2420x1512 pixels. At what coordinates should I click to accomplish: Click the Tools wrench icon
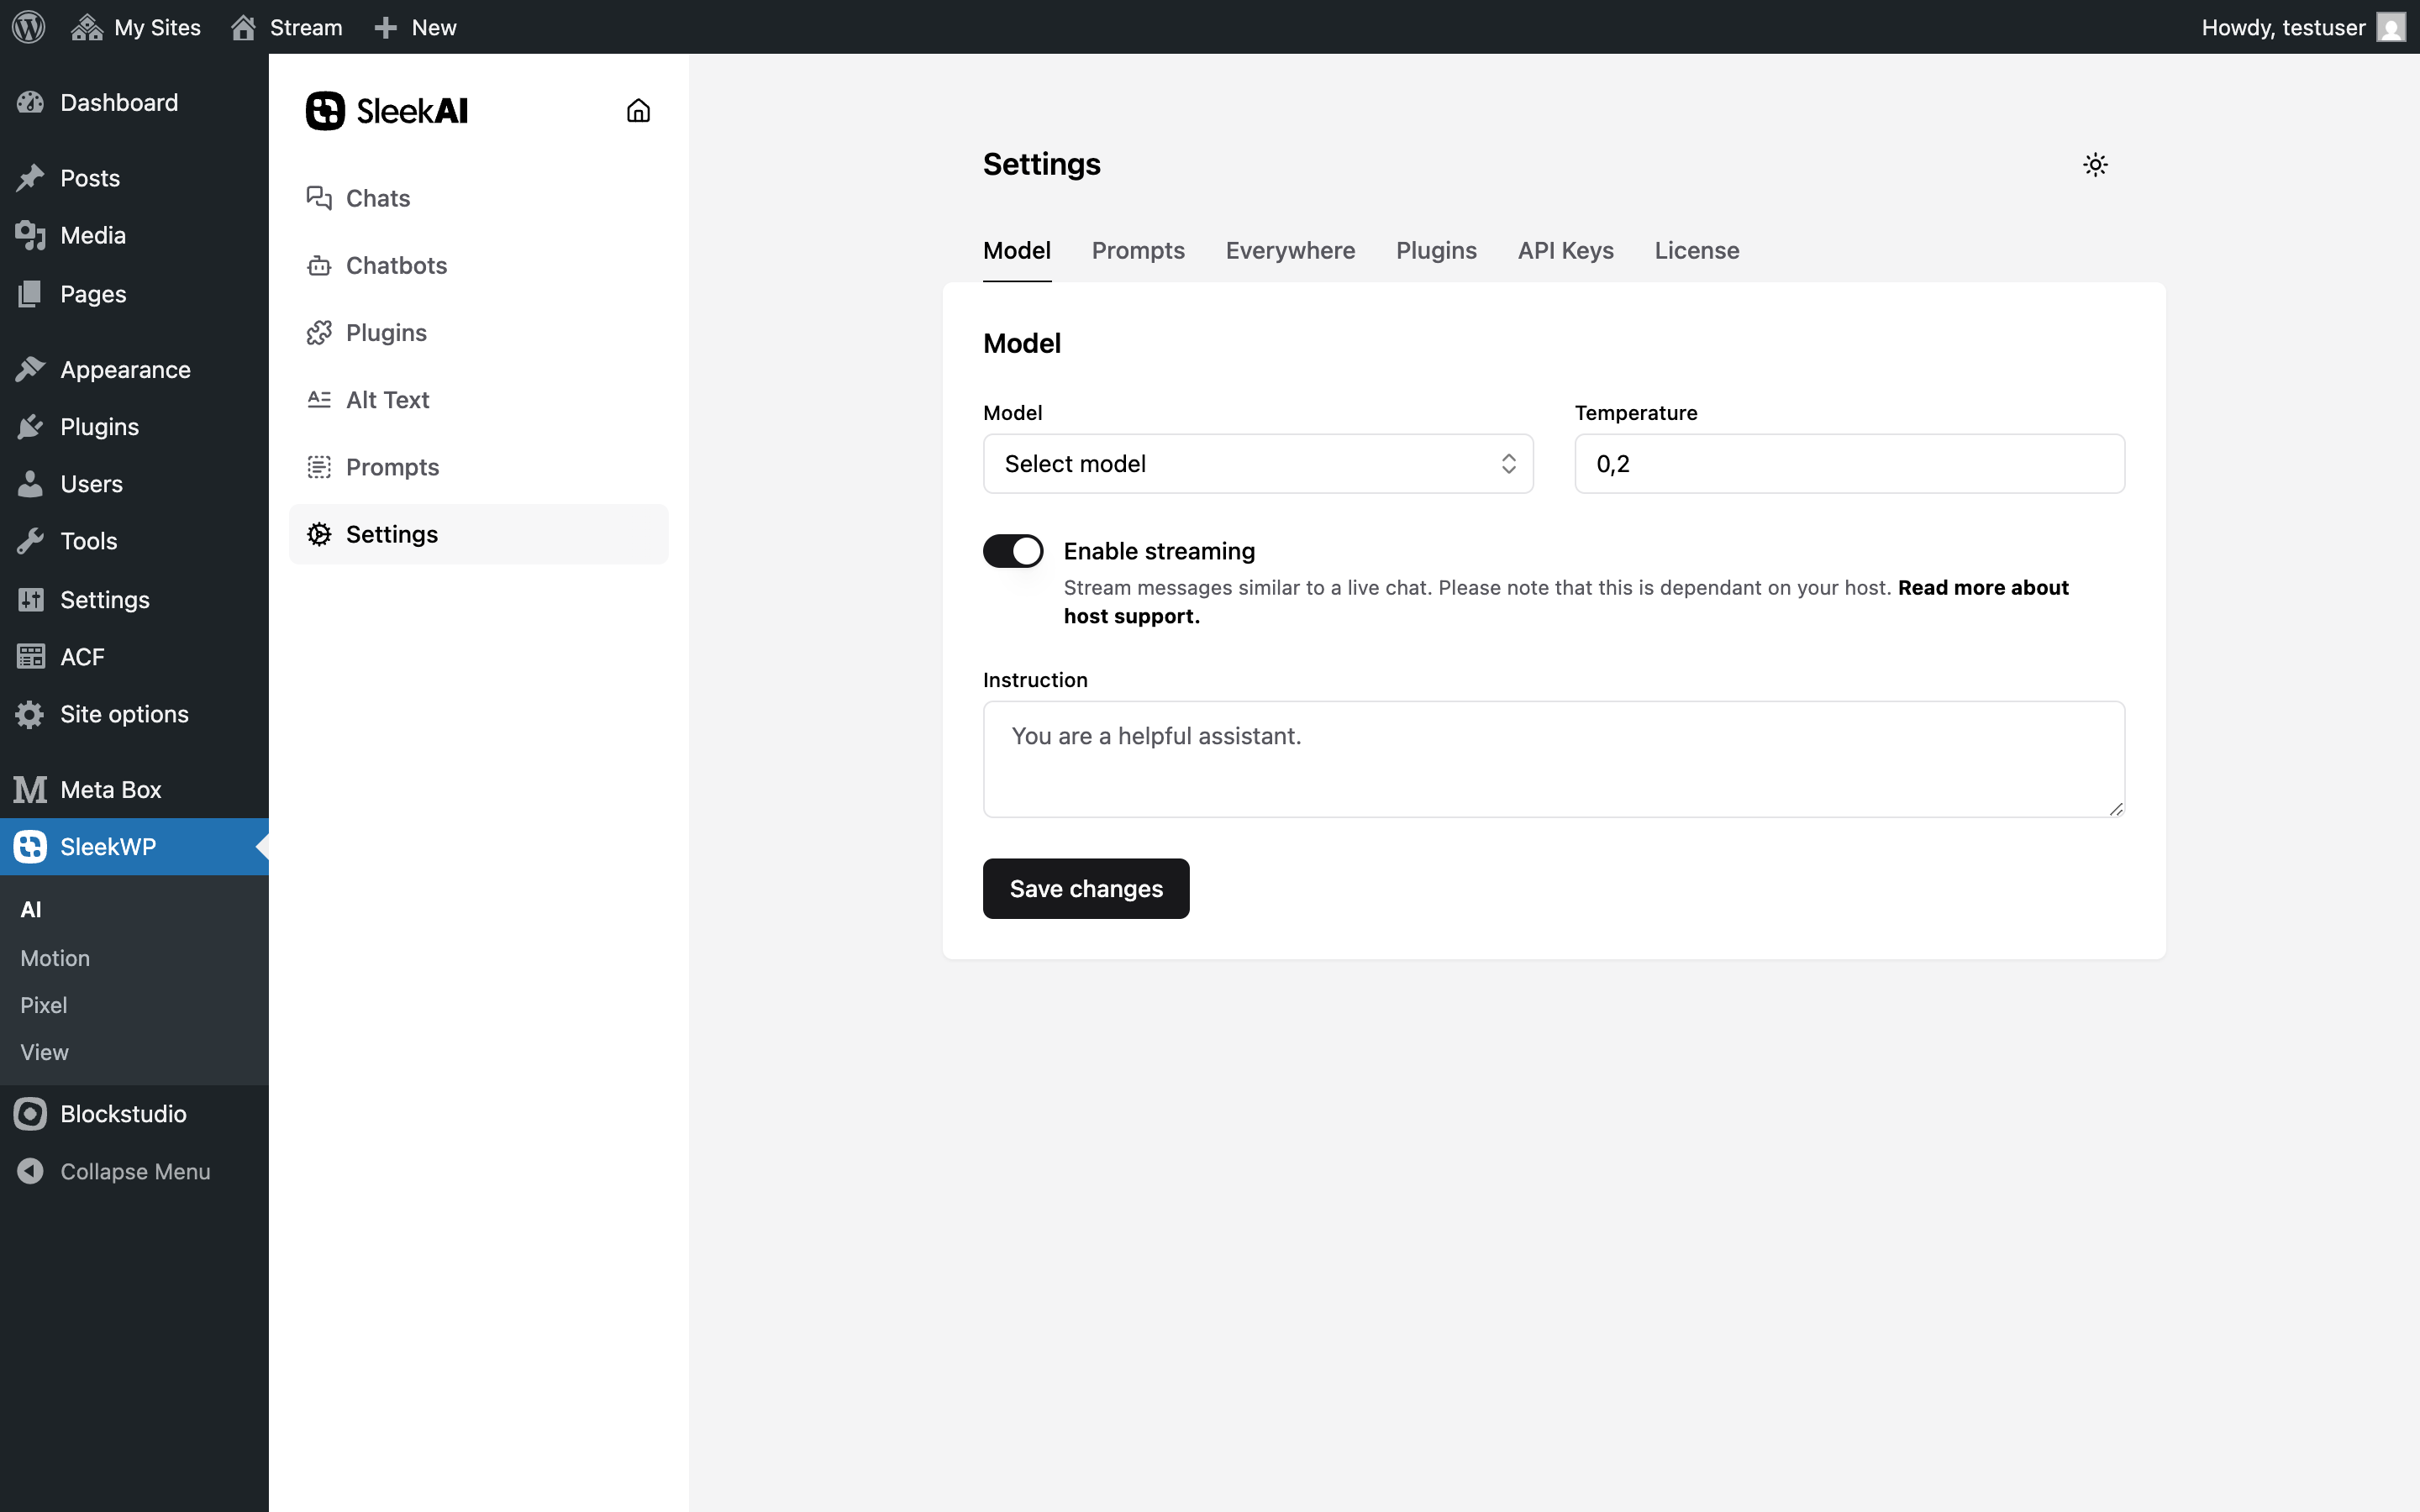(30, 541)
